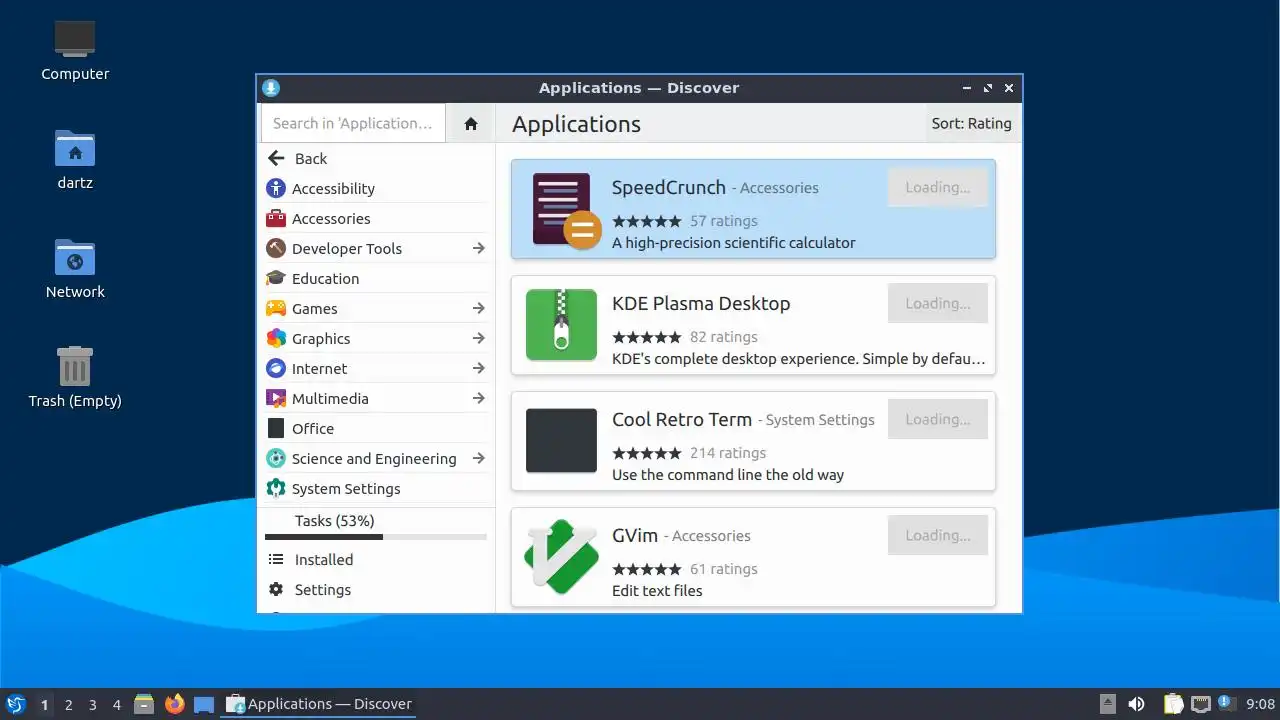Select the System Settings category label
This screenshot has height=720, width=1280.
[346, 489]
